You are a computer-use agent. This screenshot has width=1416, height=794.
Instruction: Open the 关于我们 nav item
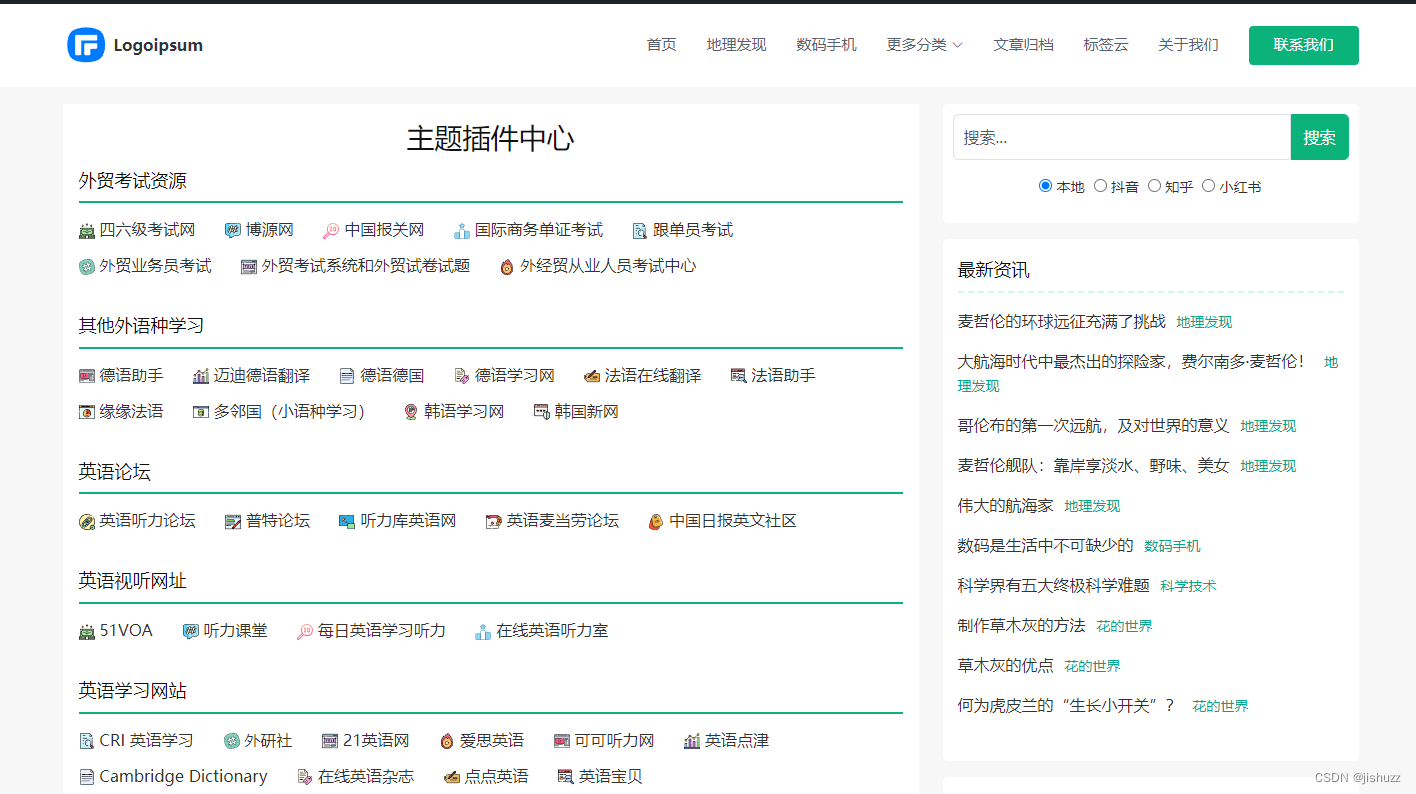(1188, 45)
